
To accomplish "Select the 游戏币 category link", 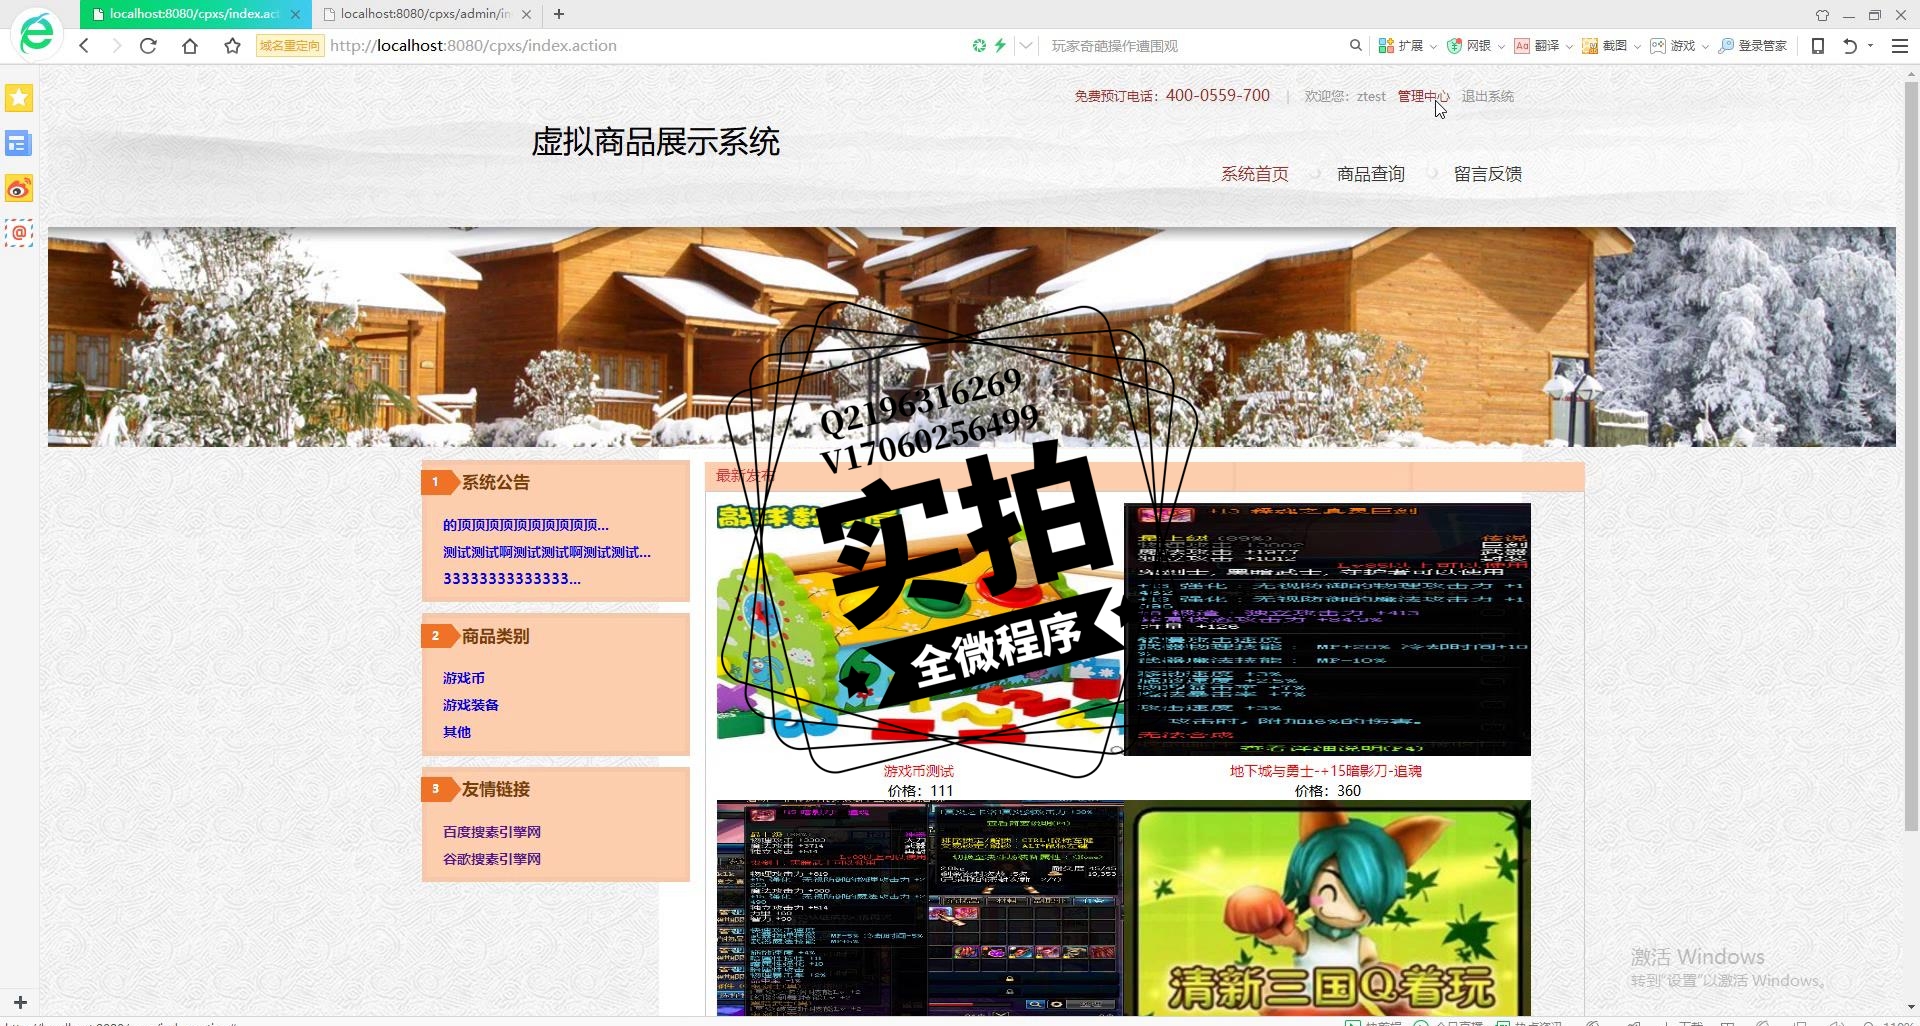I will point(463,678).
